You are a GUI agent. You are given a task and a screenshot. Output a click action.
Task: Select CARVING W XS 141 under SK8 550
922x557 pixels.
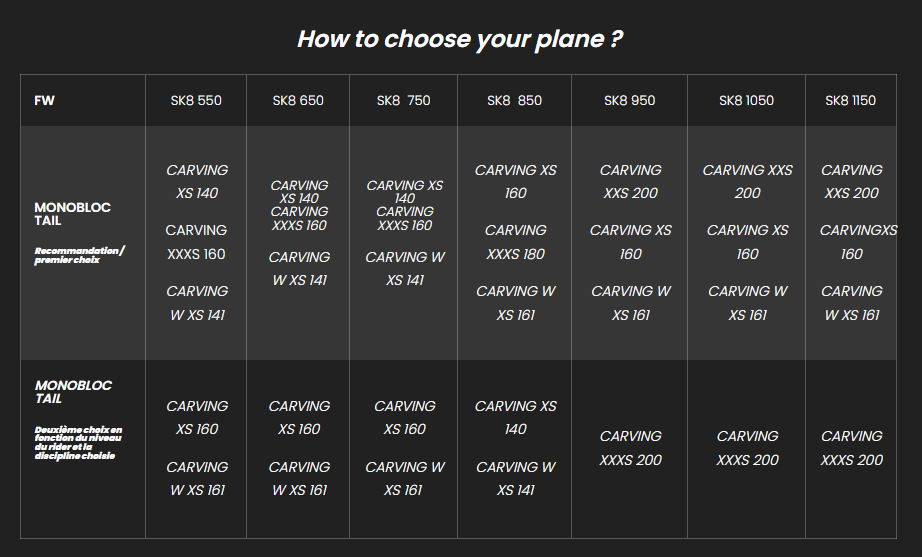click(197, 303)
